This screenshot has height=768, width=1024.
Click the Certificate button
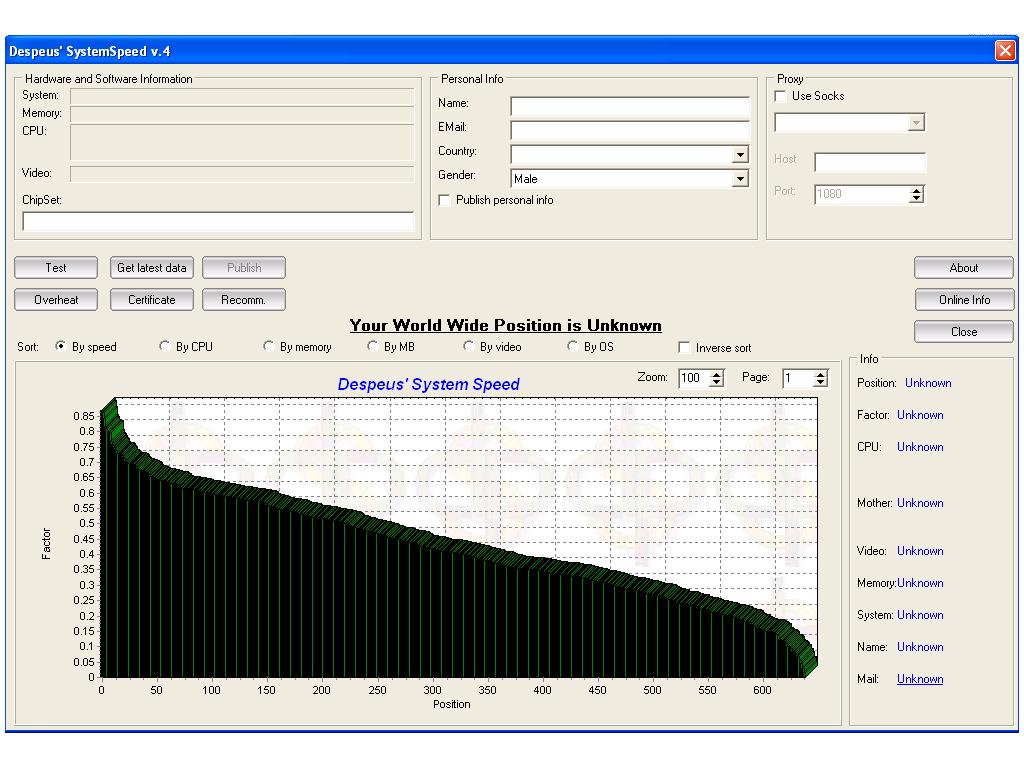151,300
